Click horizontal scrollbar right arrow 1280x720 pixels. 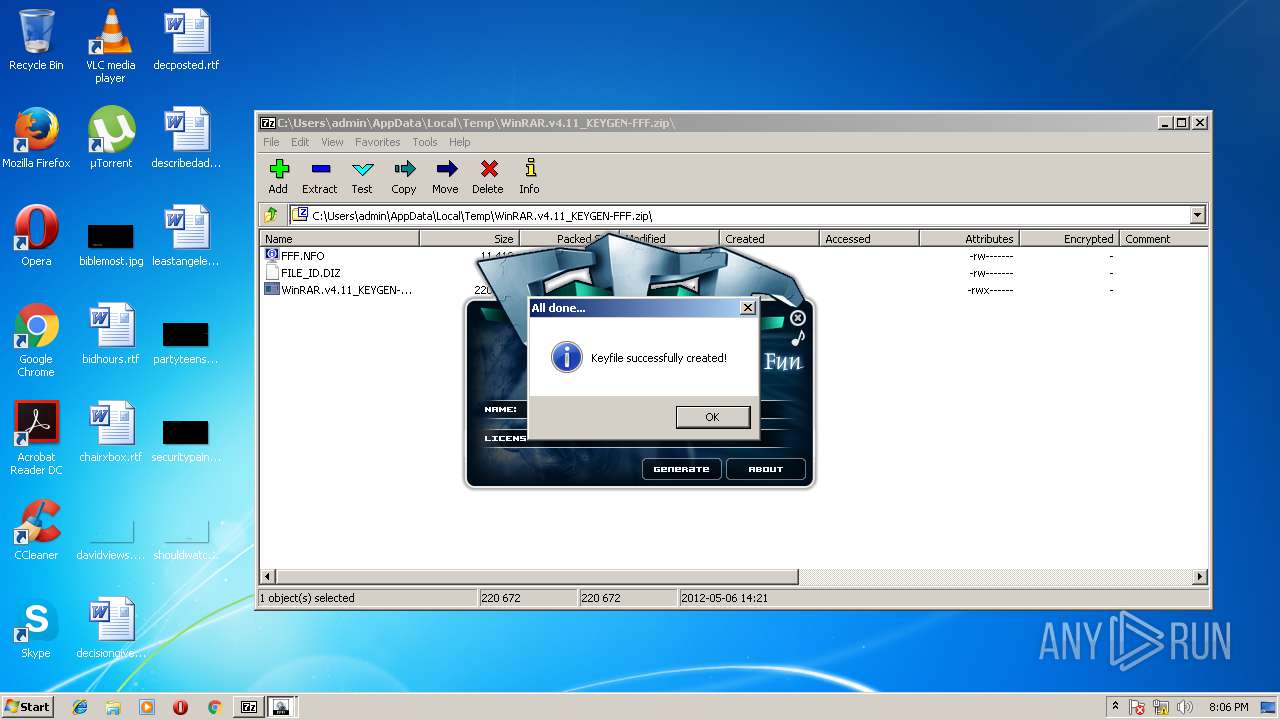tap(1200, 577)
